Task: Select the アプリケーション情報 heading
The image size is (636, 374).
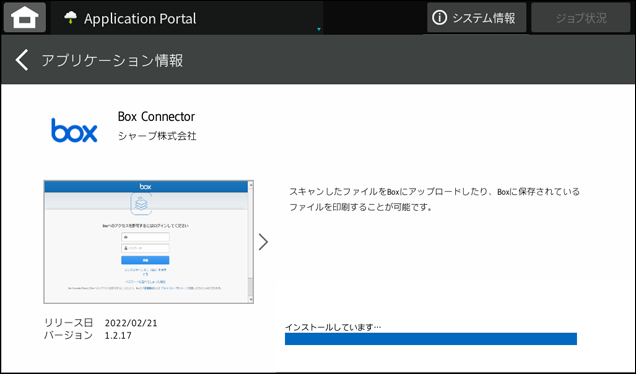Action: pyautogui.click(x=112, y=60)
